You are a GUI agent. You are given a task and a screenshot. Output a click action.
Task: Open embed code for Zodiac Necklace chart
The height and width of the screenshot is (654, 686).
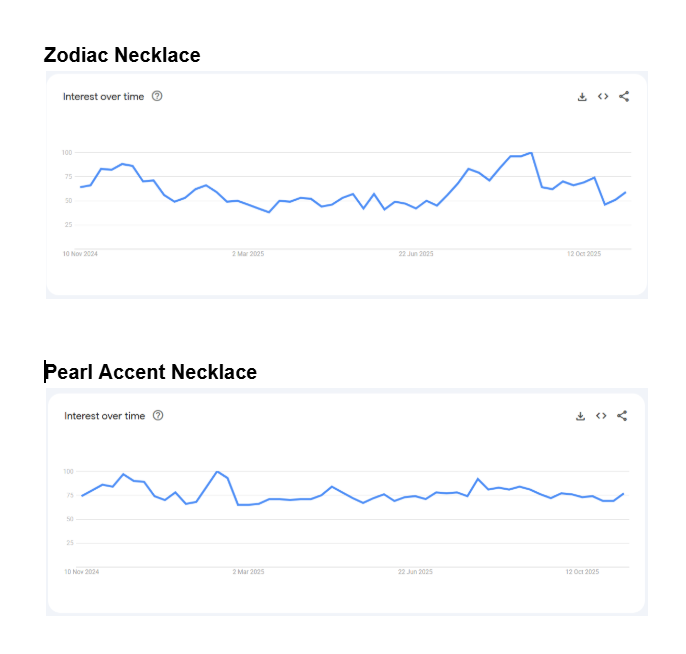point(603,97)
